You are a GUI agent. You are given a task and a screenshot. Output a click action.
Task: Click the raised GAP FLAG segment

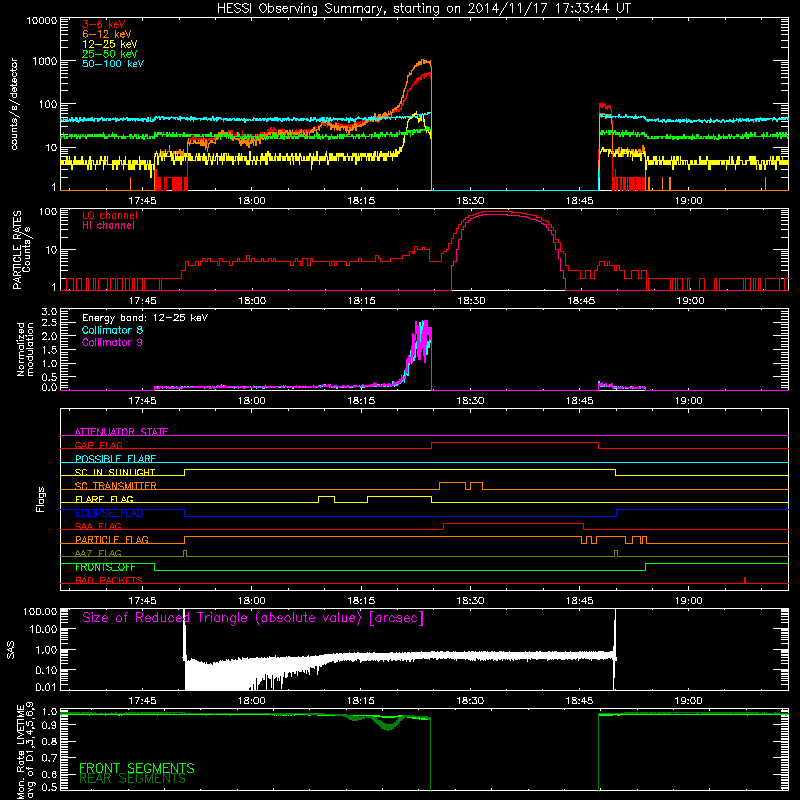515,443
